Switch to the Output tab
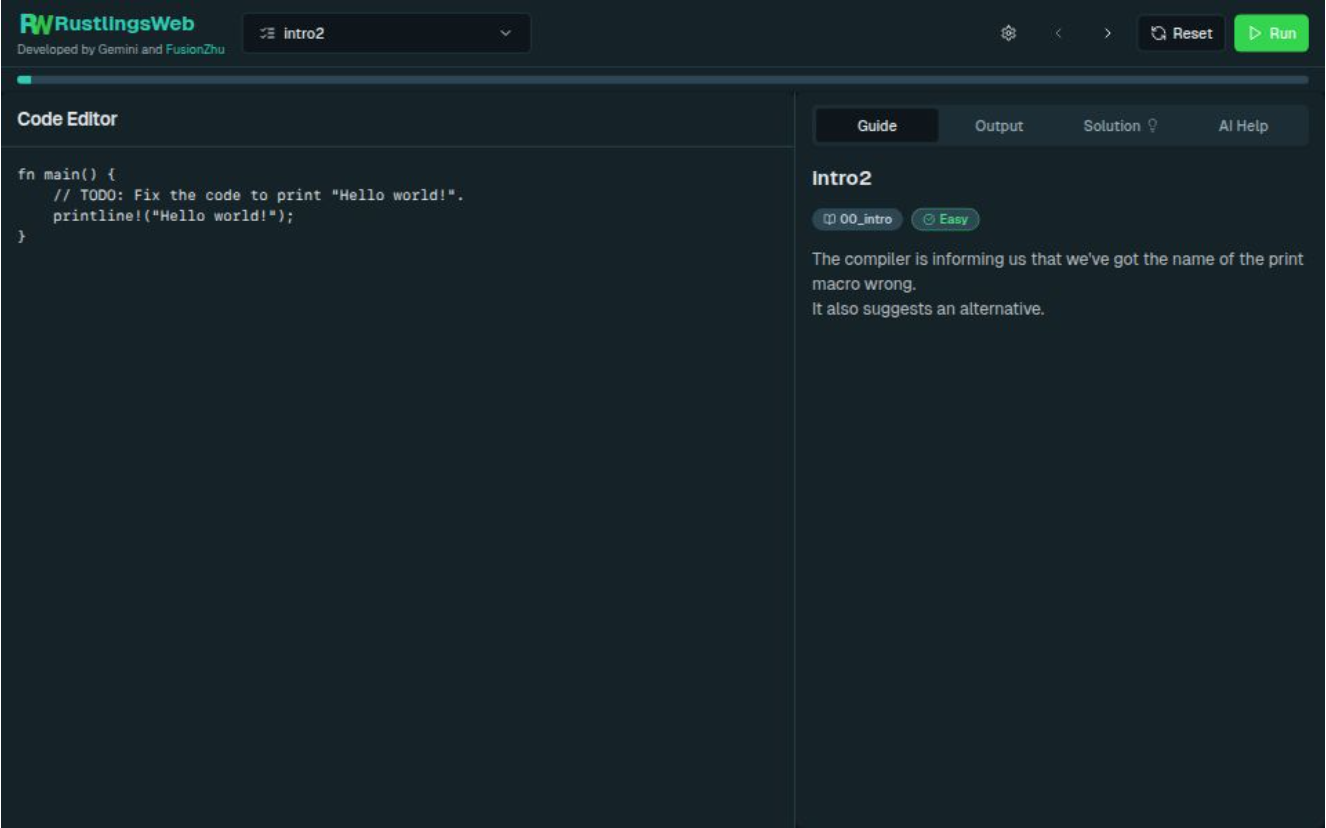 pyautogui.click(x=998, y=126)
